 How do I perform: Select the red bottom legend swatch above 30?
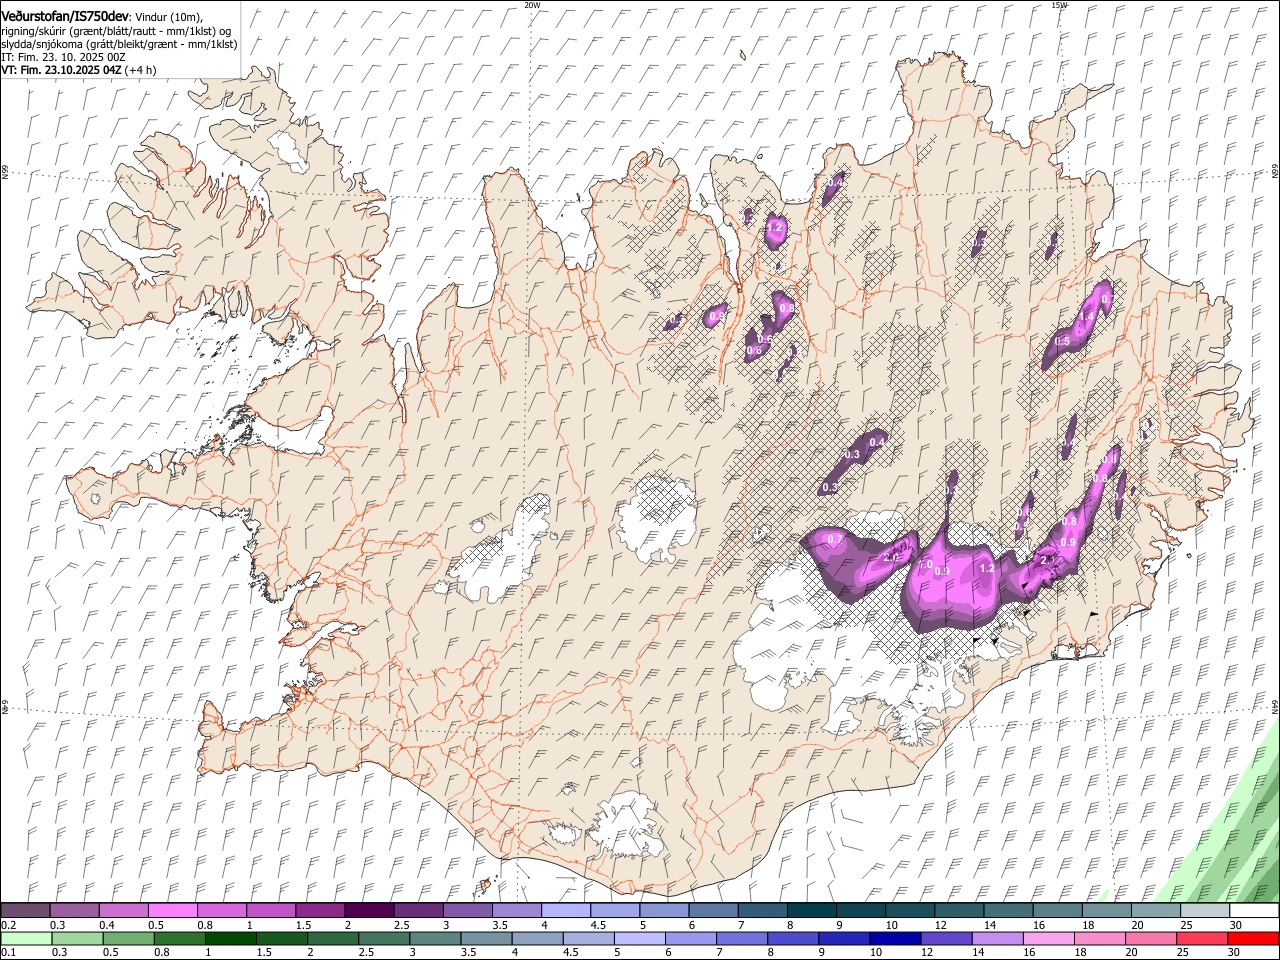click(x=1254, y=938)
